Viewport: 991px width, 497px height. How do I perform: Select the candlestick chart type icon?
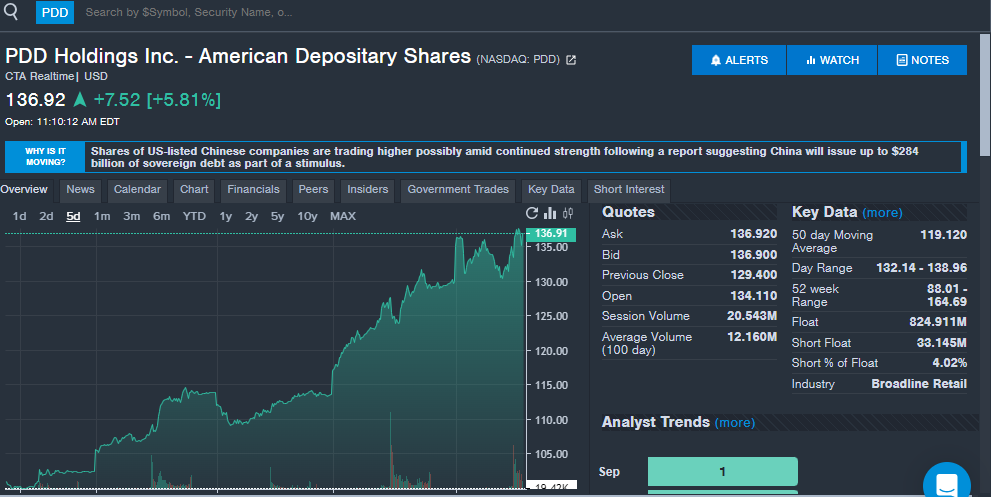pyautogui.click(x=568, y=213)
